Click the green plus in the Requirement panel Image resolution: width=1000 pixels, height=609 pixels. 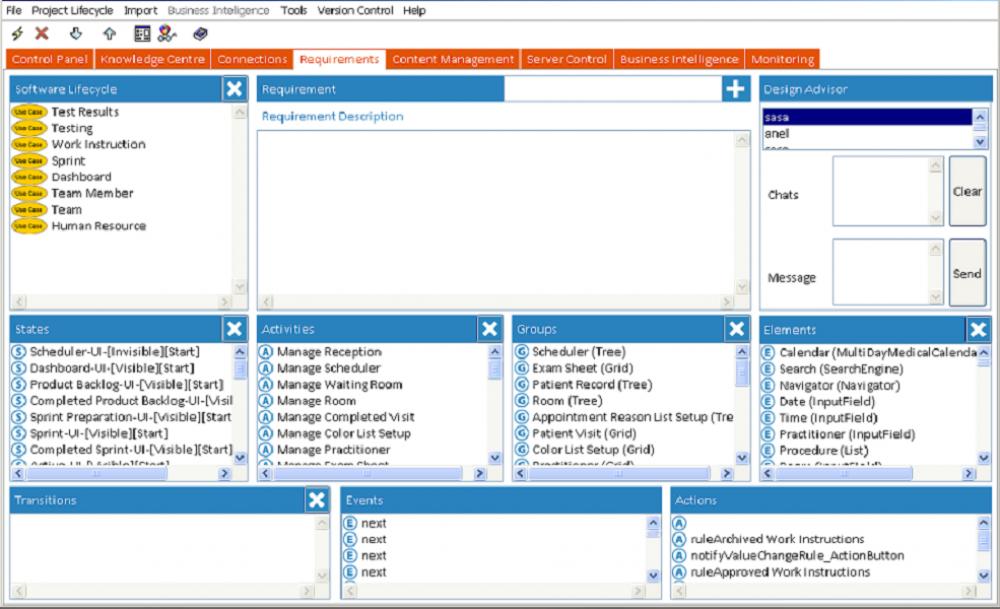click(735, 89)
